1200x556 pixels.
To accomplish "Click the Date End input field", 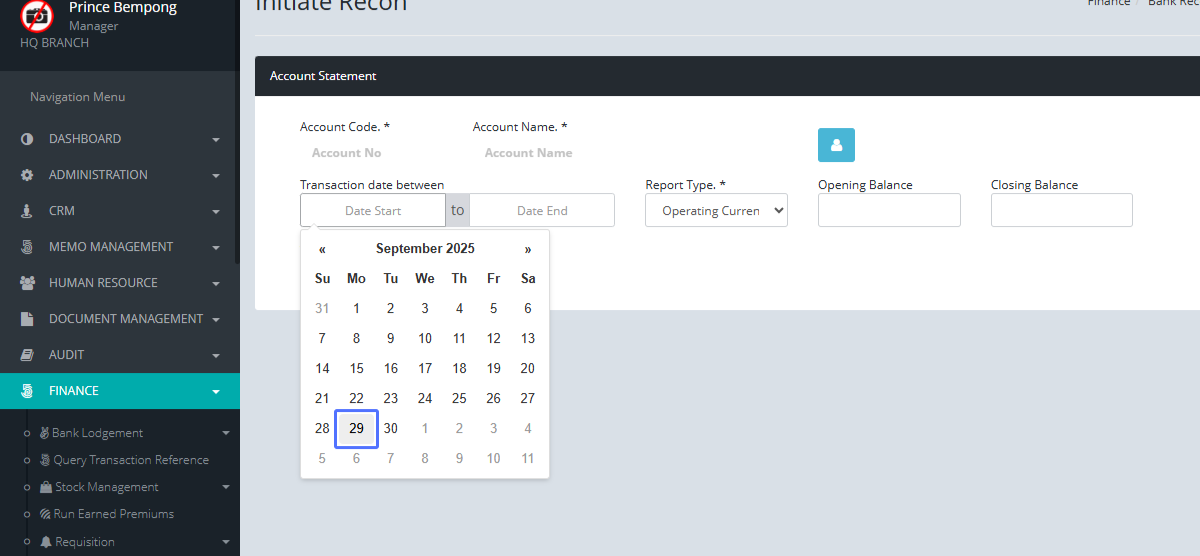I will pos(542,211).
